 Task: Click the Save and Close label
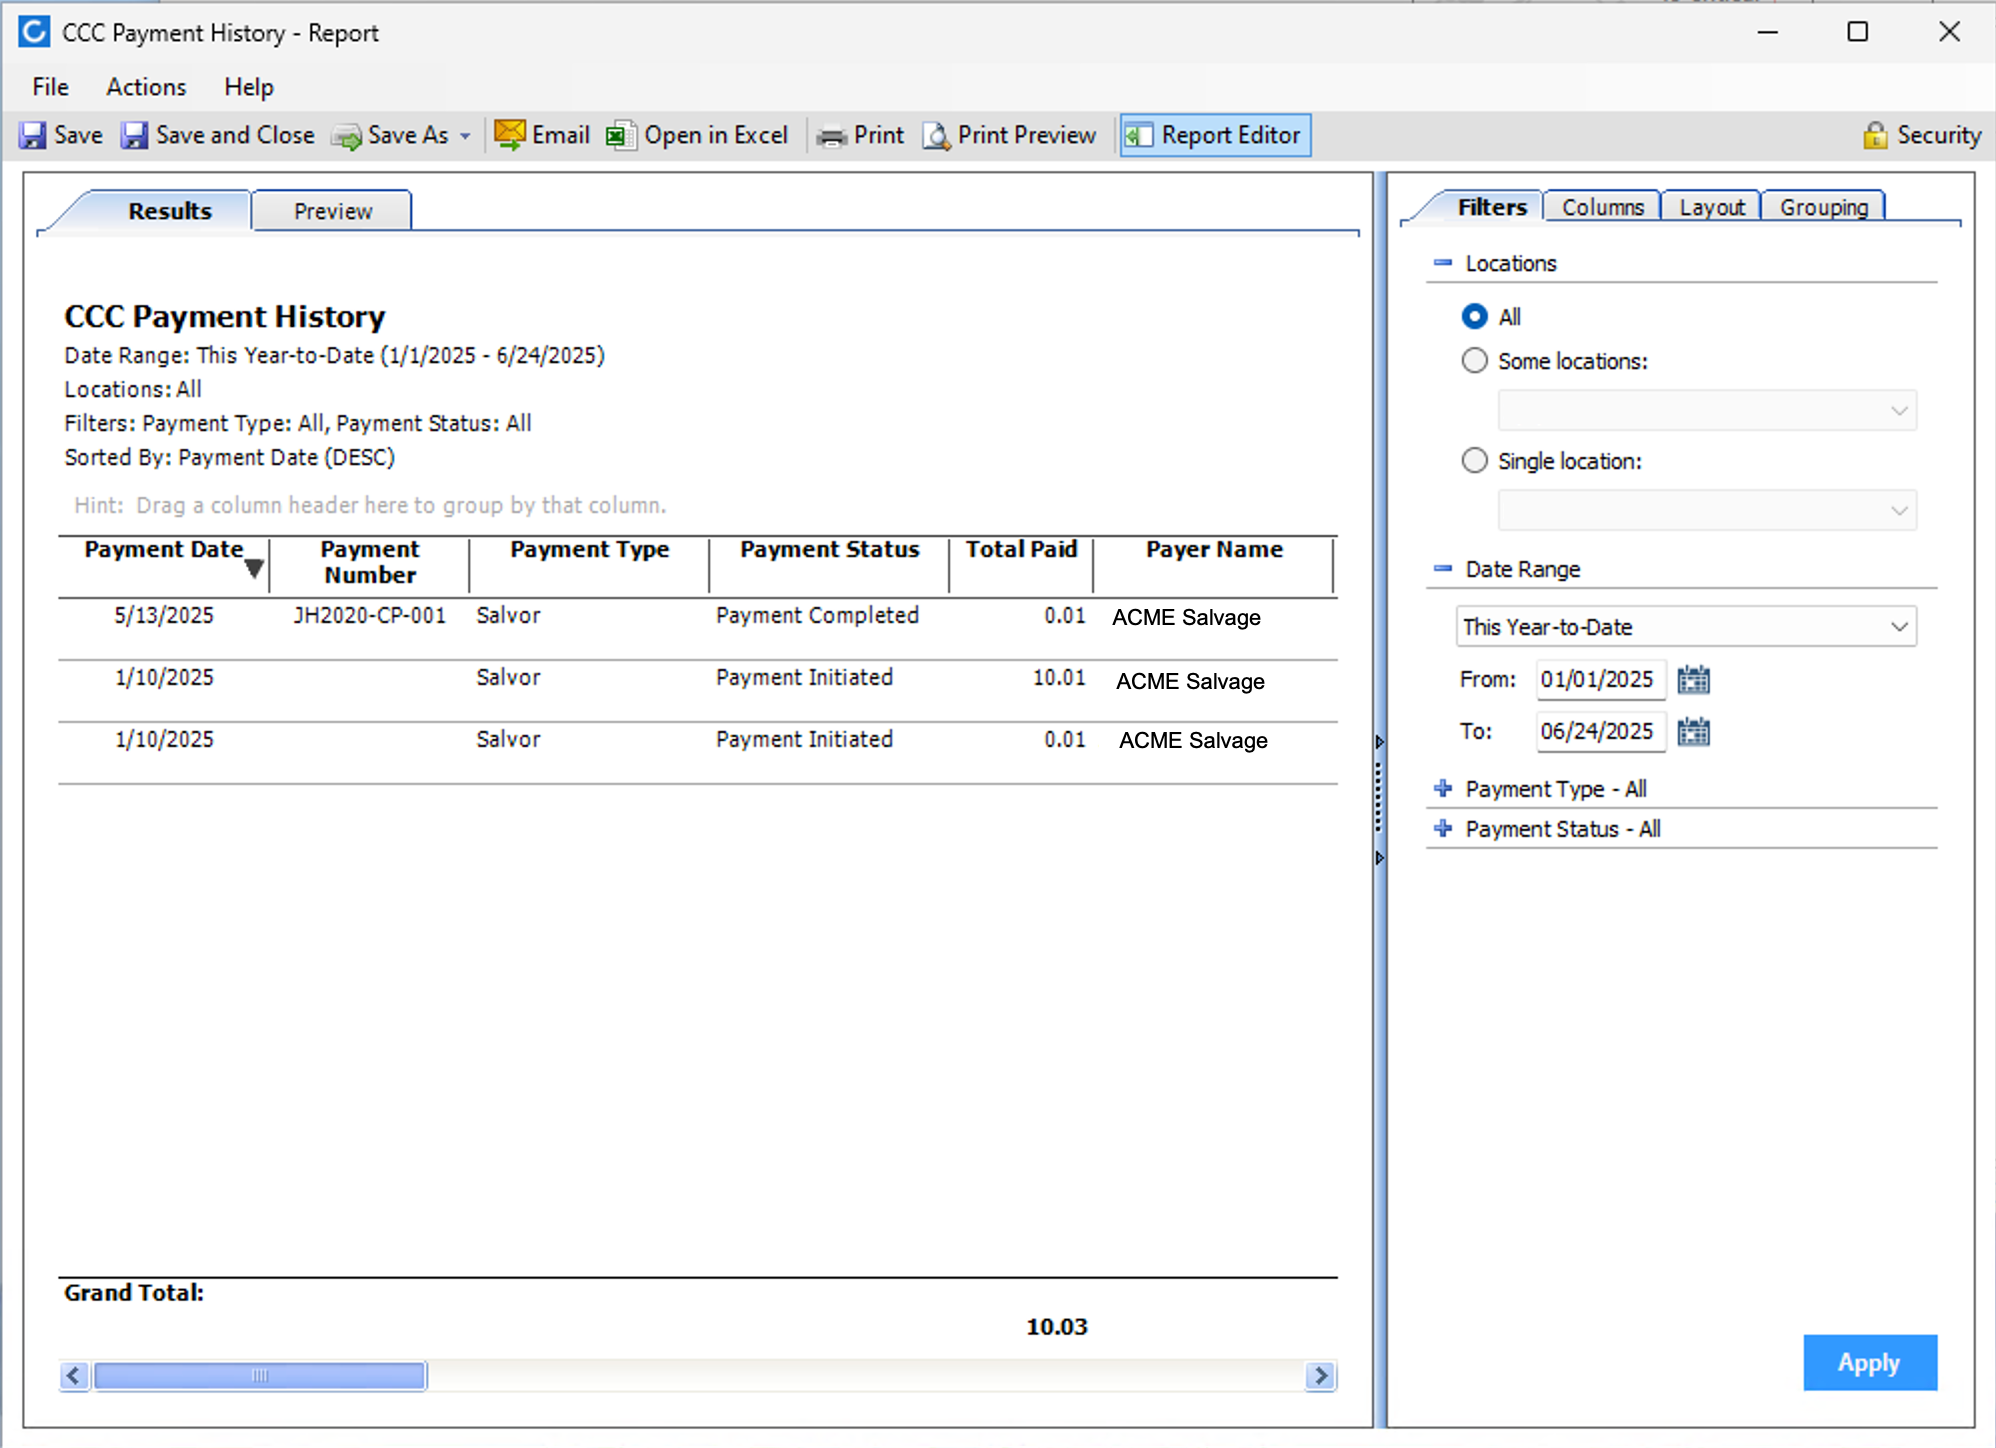[x=235, y=135]
